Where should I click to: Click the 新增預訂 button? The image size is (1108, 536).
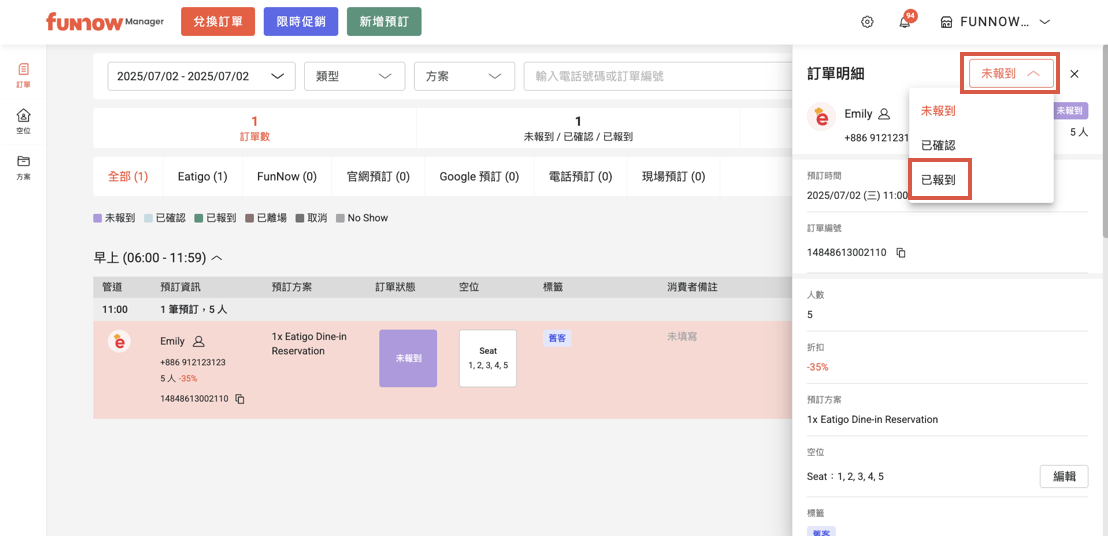pos(384,22)
